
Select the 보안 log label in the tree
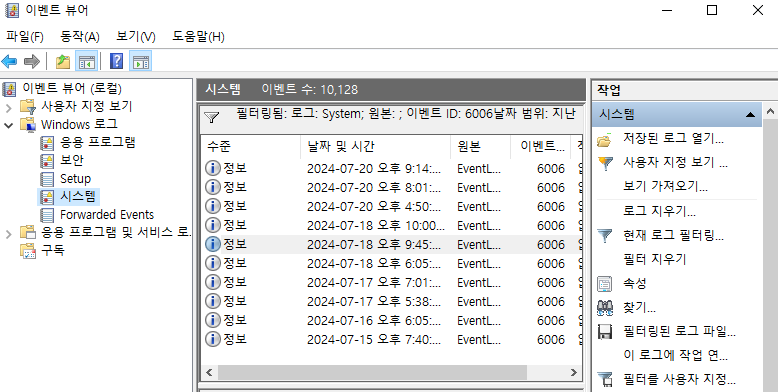(x=72, y=160)
